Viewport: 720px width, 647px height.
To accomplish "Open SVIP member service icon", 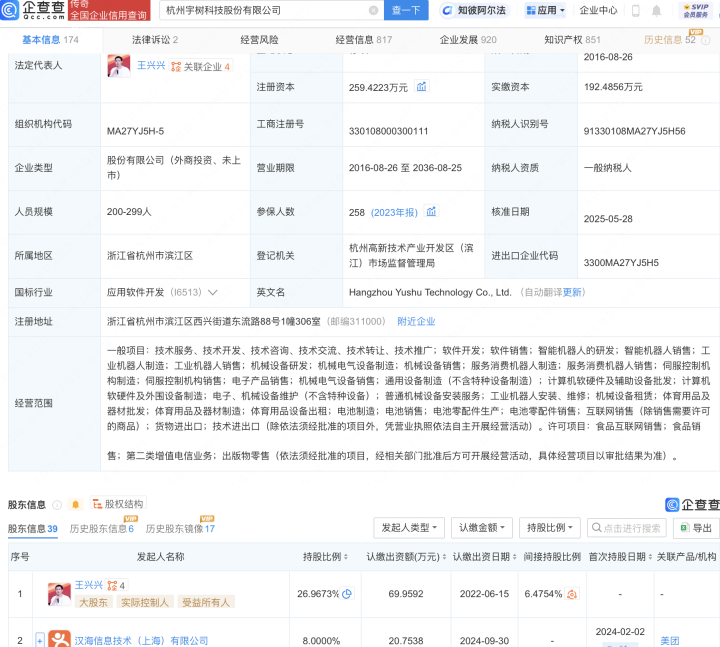I will (696, 11).
